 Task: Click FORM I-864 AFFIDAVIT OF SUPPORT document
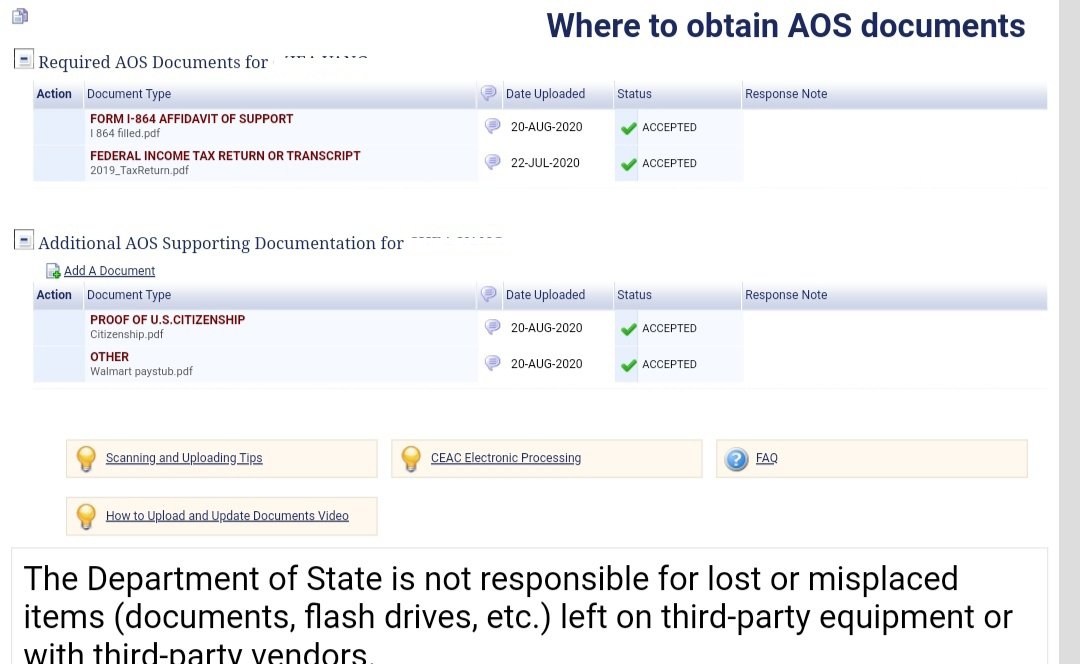pos(191,118)
